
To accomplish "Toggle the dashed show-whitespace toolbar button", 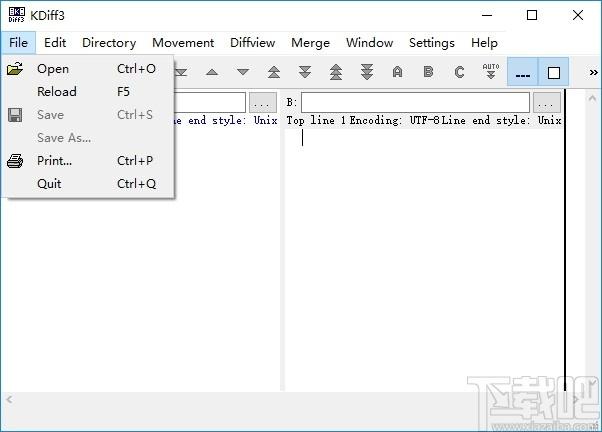I will point(523,72).
